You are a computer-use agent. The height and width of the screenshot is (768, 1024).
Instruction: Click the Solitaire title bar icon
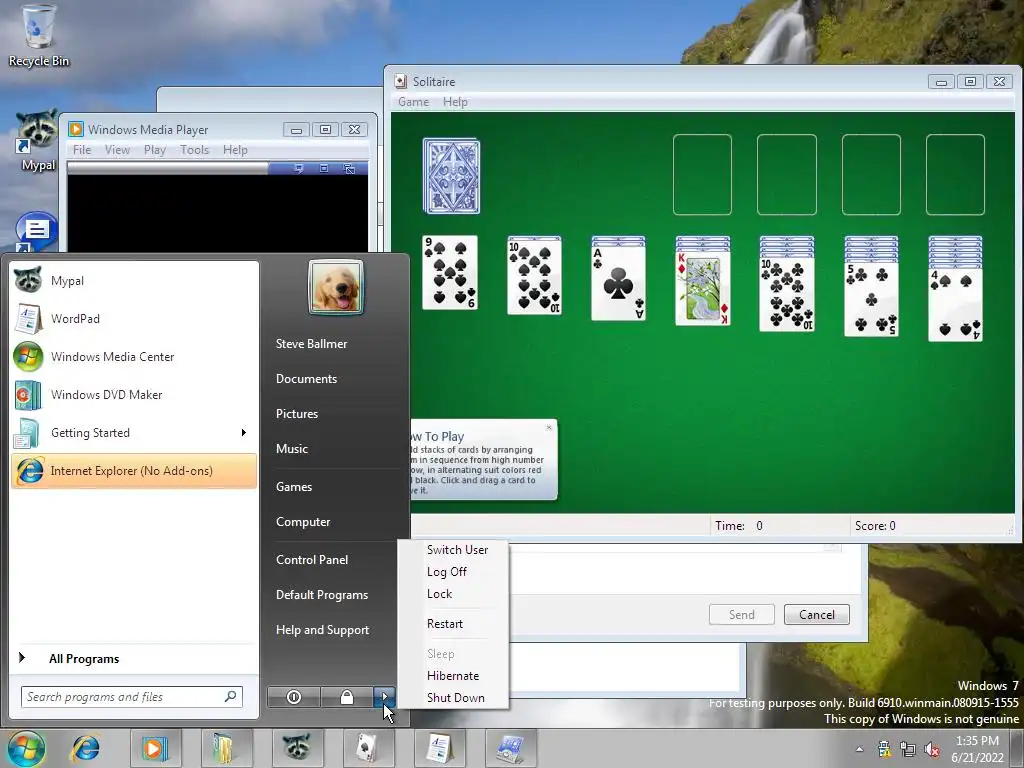tap(400, 82)
